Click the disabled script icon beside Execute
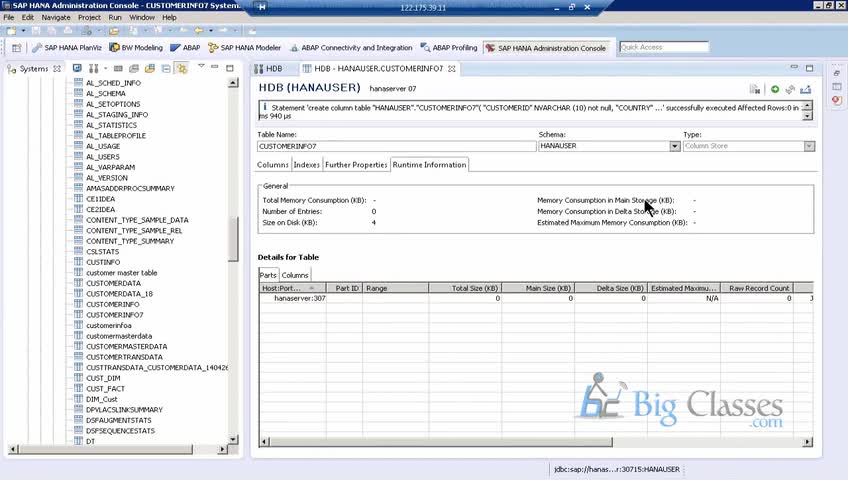 pyautogui.click(x=755, y=89)
